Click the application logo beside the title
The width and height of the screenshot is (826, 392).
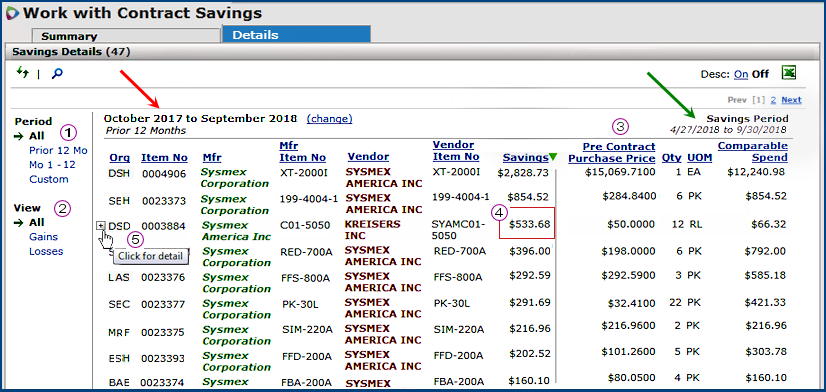(x=12, y=13)
